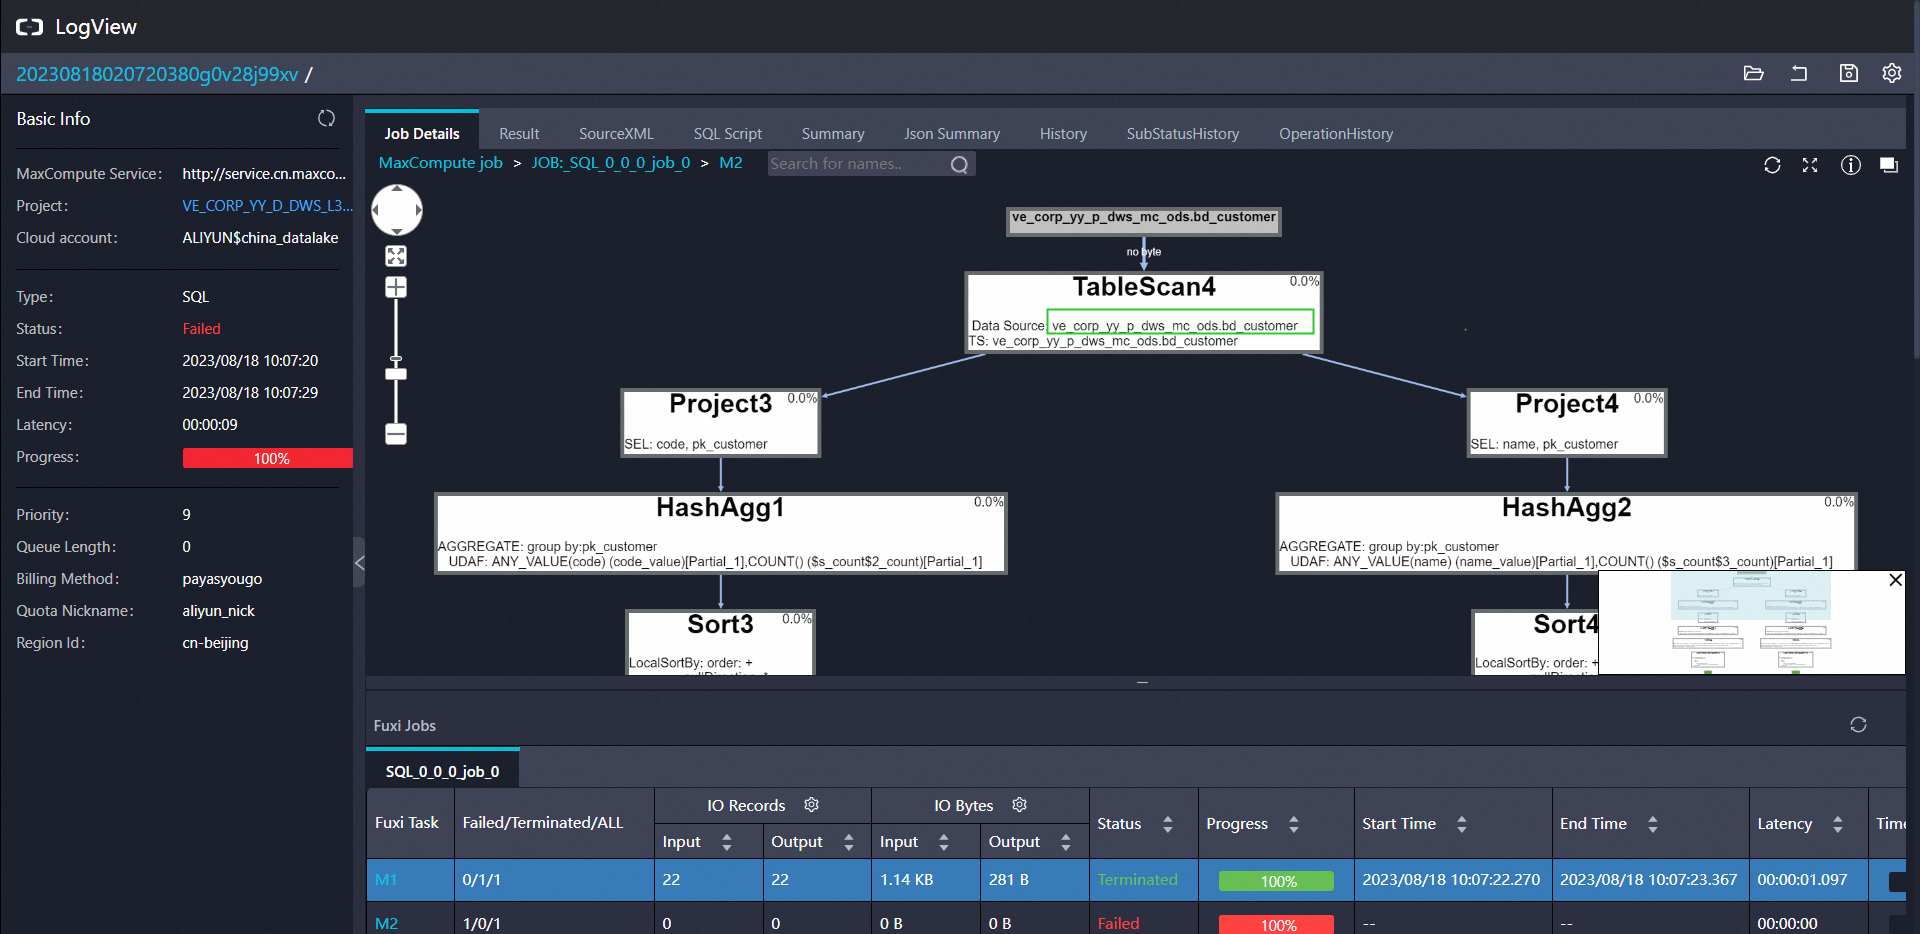Viewport: 1920px width, 934px height.
Task: Close the minimap thumbnail panel
Action: (x=1895, y=580)
